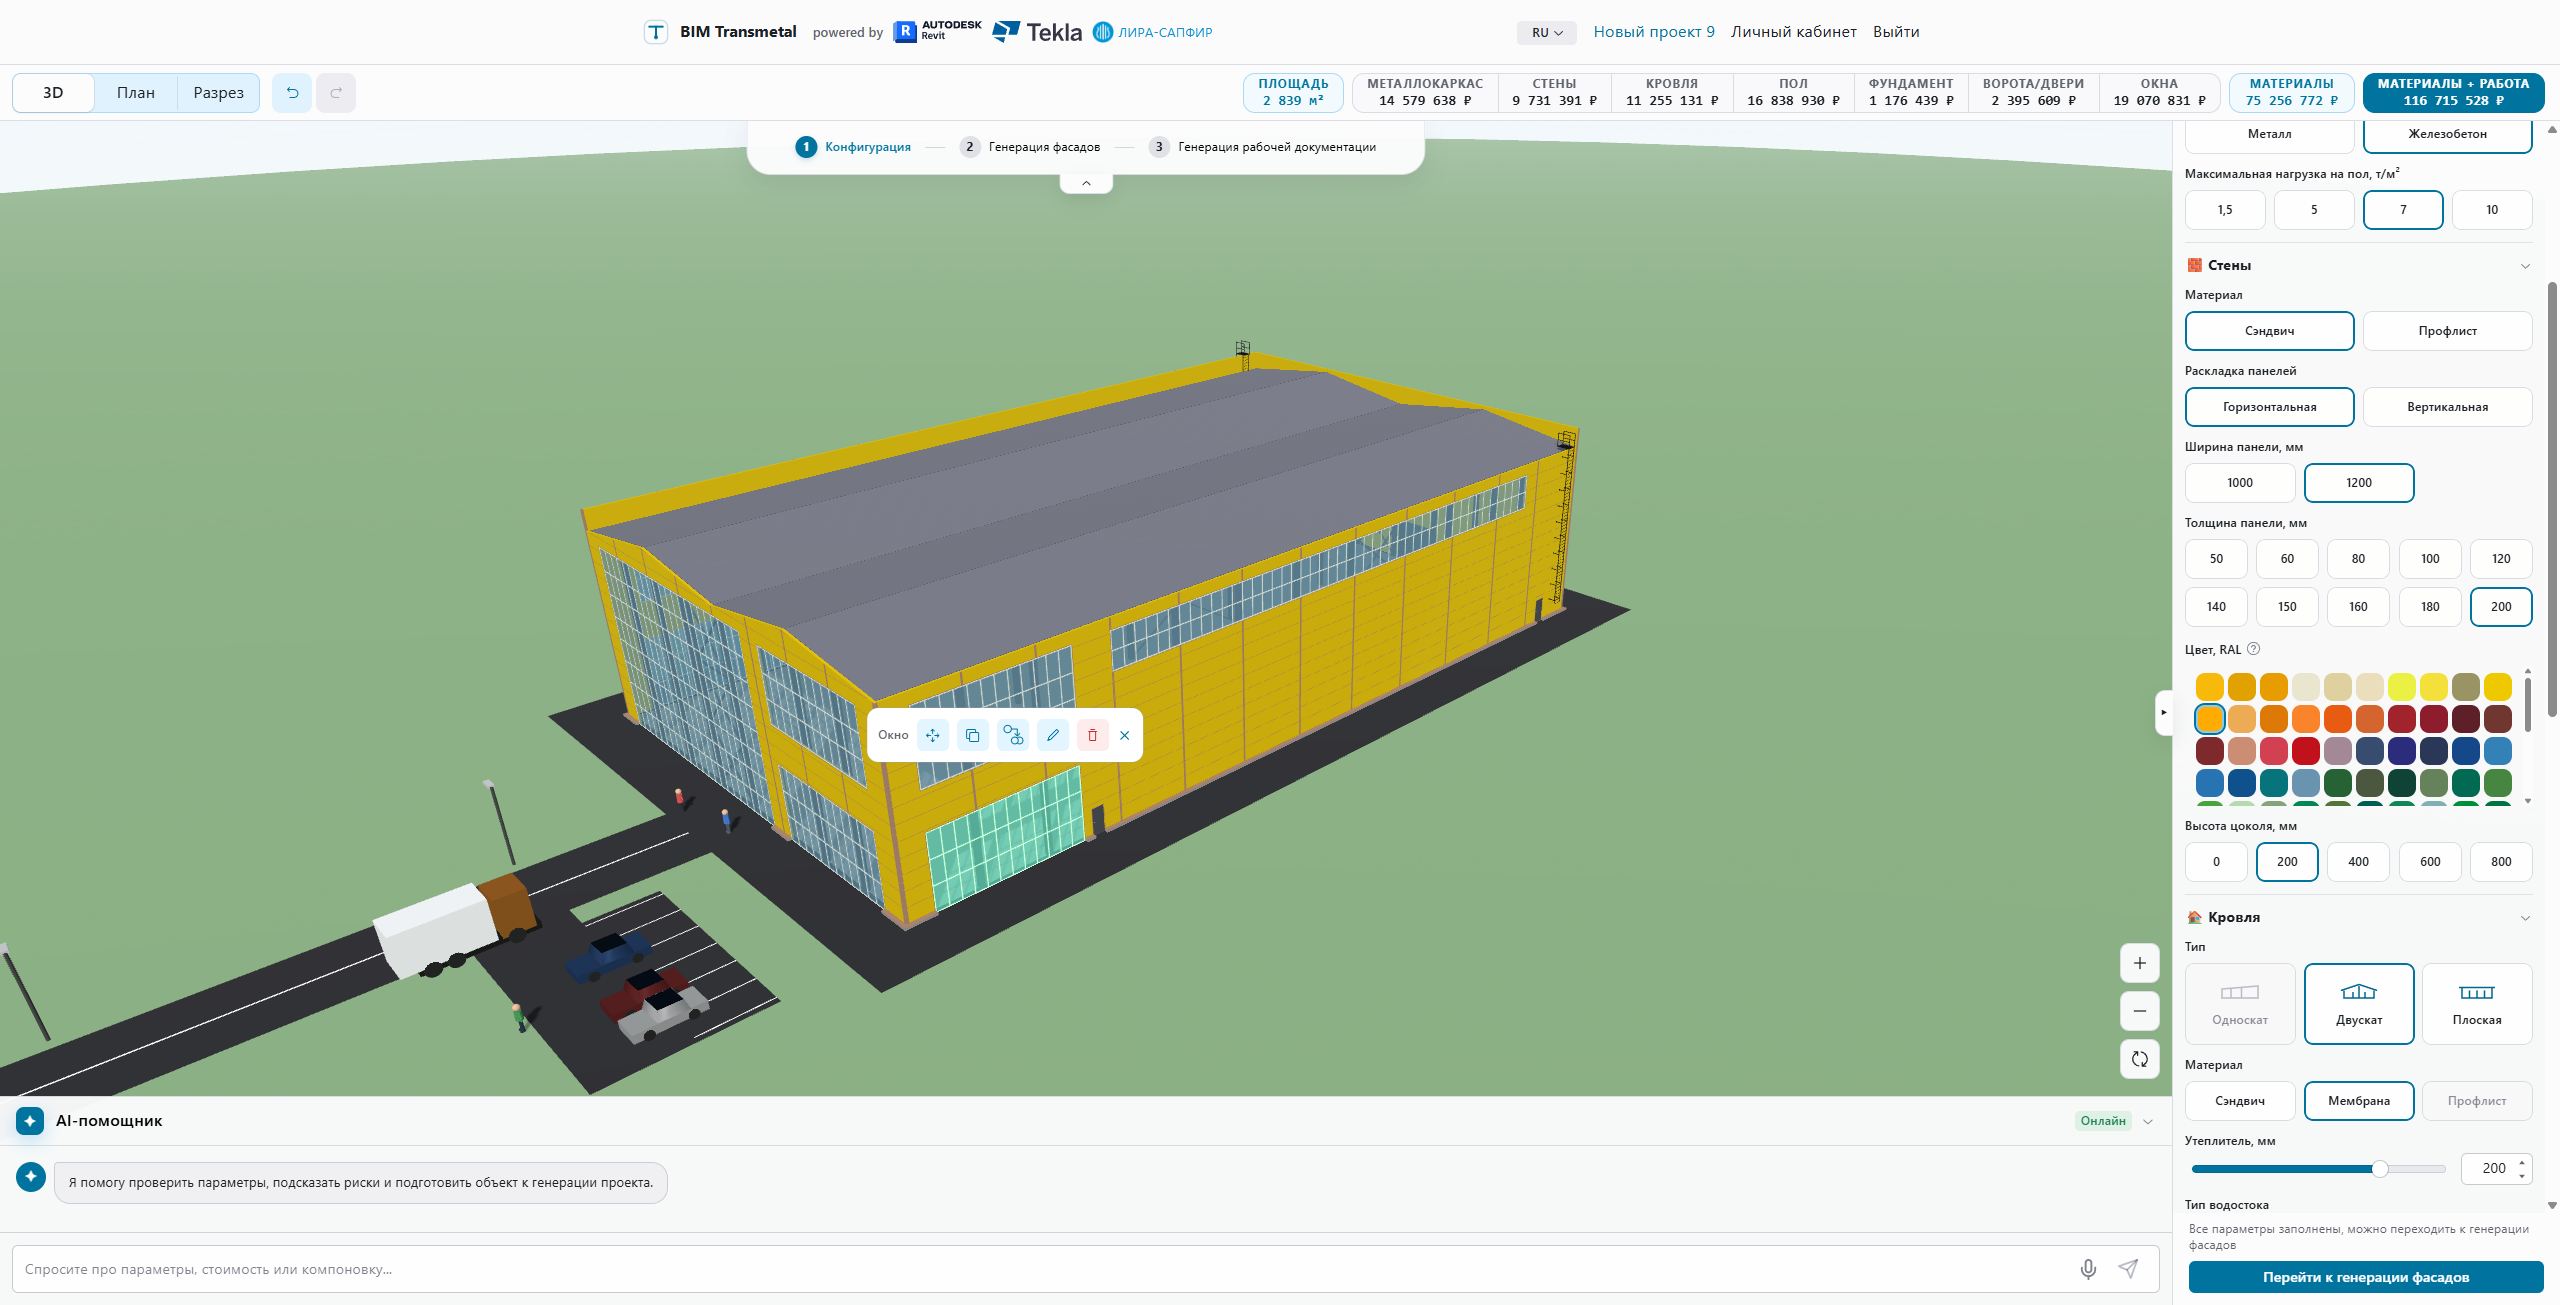
Task: Send the AI assistant message
Action: pos(2128,1269)
